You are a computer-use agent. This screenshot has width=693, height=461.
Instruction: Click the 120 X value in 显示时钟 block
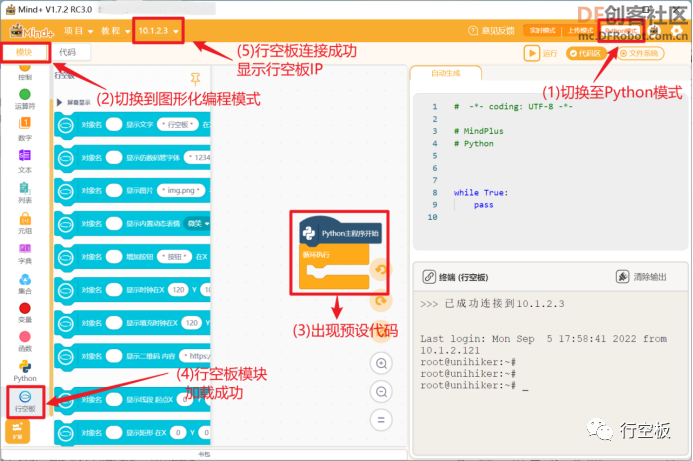178,290
